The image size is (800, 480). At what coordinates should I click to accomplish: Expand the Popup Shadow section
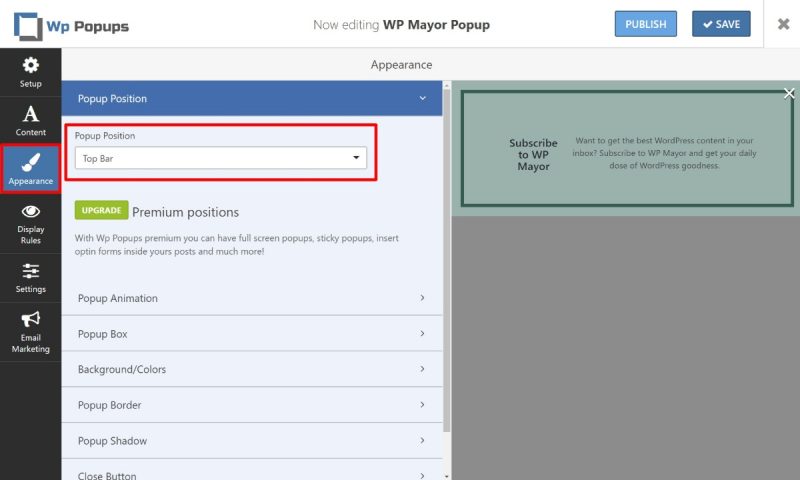click(x=252, y=441)
